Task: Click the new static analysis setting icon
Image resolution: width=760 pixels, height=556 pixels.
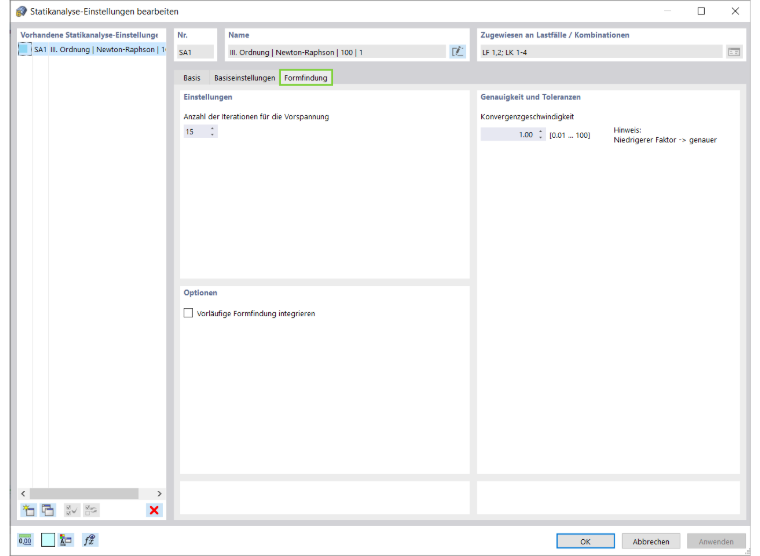Action: click(x=28, y=510)
